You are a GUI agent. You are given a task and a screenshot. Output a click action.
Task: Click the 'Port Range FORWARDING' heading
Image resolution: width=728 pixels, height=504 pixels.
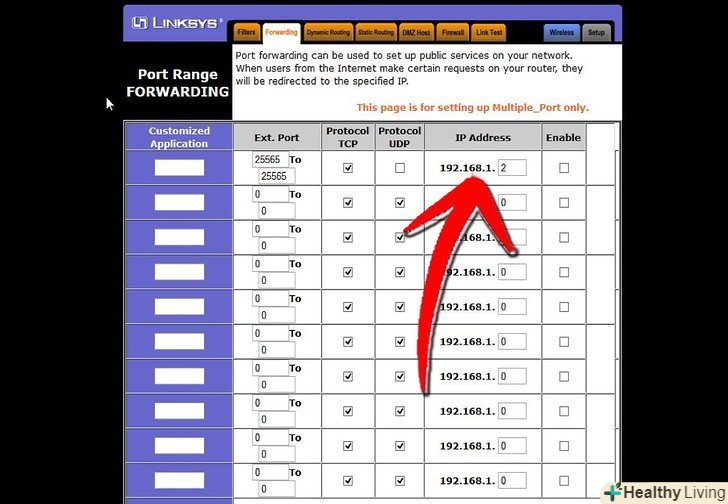[x=178, y=83]
